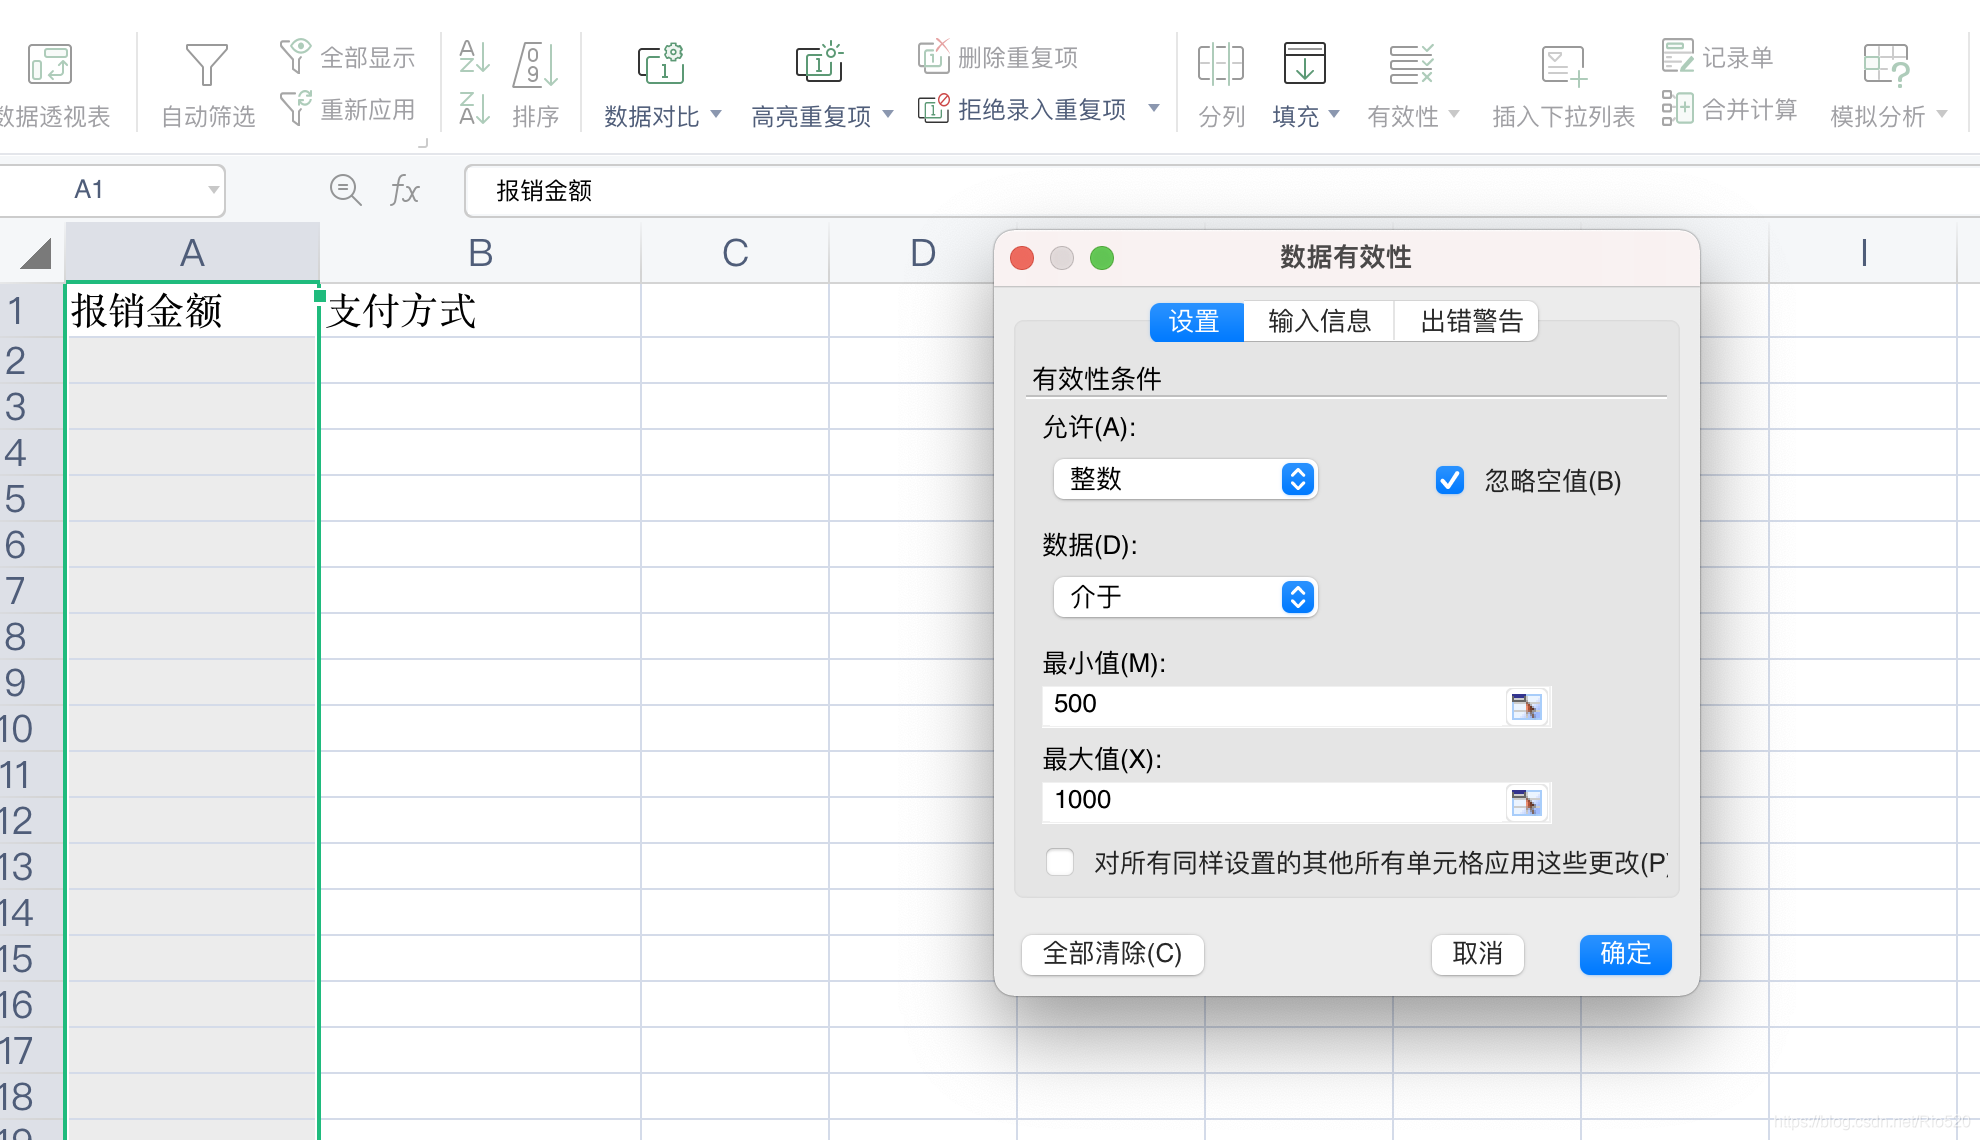Image resolution: width=1980 pixels, height=1140 pixels.
Task: Click the select-all corner triangle of the sheet
Action: pos(36,254)
